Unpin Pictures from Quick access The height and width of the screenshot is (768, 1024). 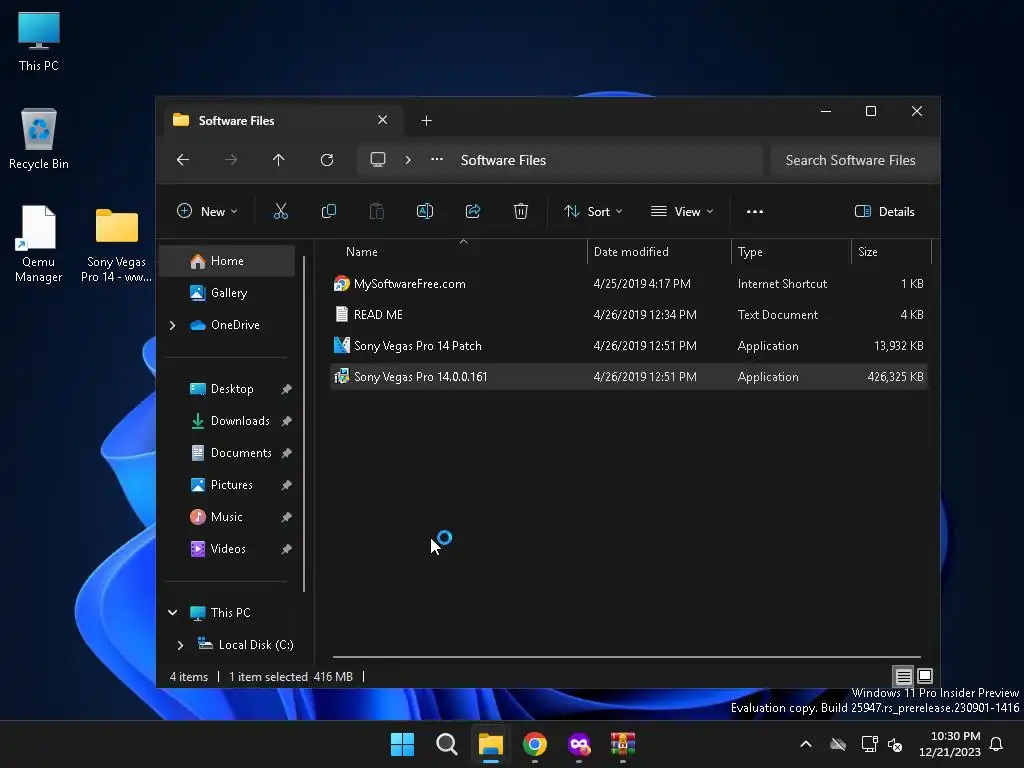[286, 485]
